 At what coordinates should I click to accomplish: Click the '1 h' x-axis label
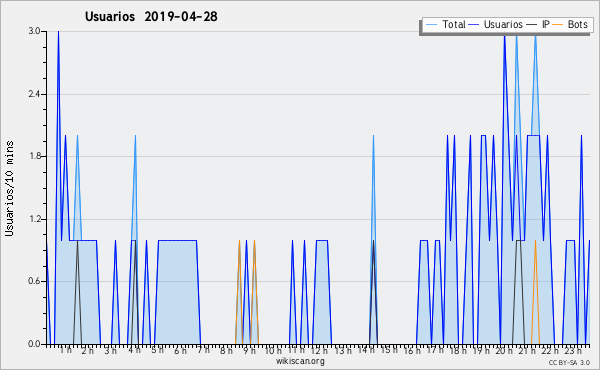66,350
